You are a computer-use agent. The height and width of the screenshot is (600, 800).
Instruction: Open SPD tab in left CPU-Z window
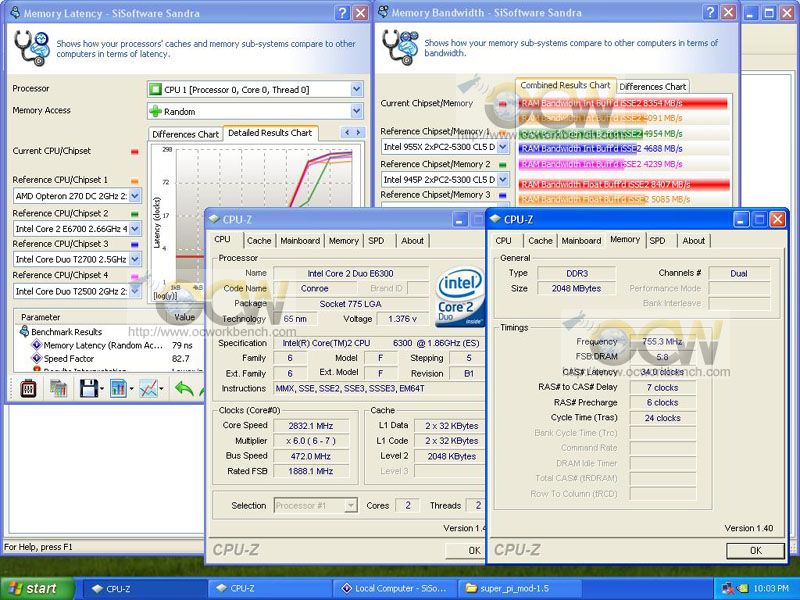[376, 241]
